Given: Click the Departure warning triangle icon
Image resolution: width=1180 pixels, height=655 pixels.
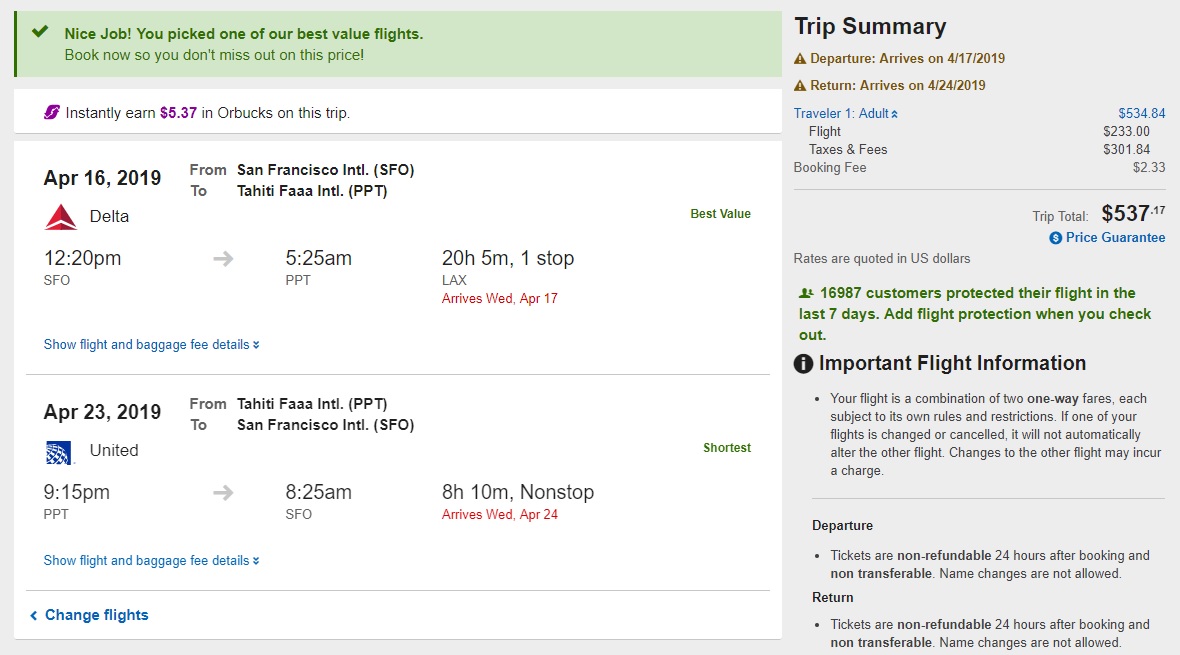Looking at the screenshot, I should [x=800, y=58].
